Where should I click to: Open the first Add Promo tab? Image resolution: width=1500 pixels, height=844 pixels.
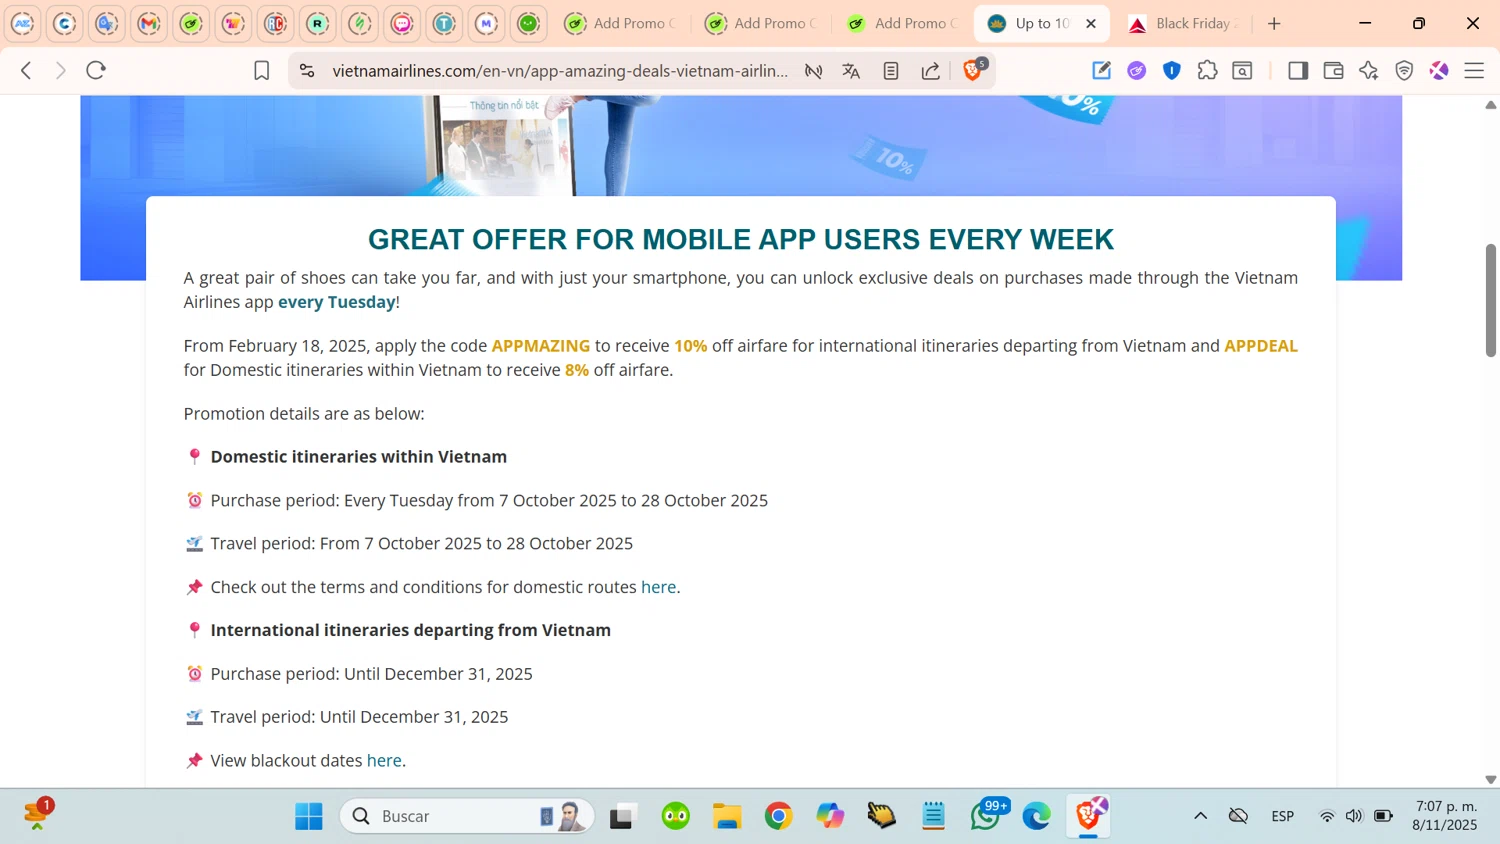click(x=620, y=23)
